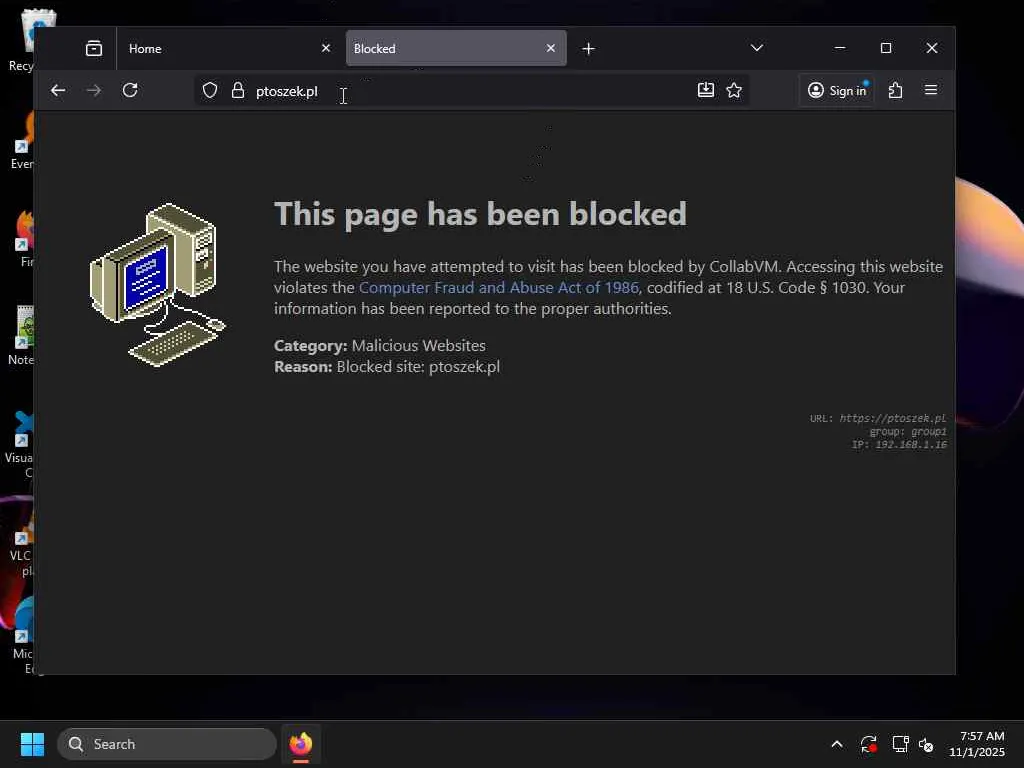Open the Extensions puzzle icon

click(895, 90)
